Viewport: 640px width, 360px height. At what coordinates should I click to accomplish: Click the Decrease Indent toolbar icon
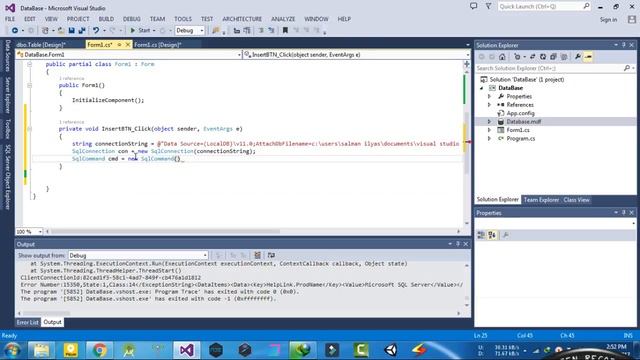[237, 31]
